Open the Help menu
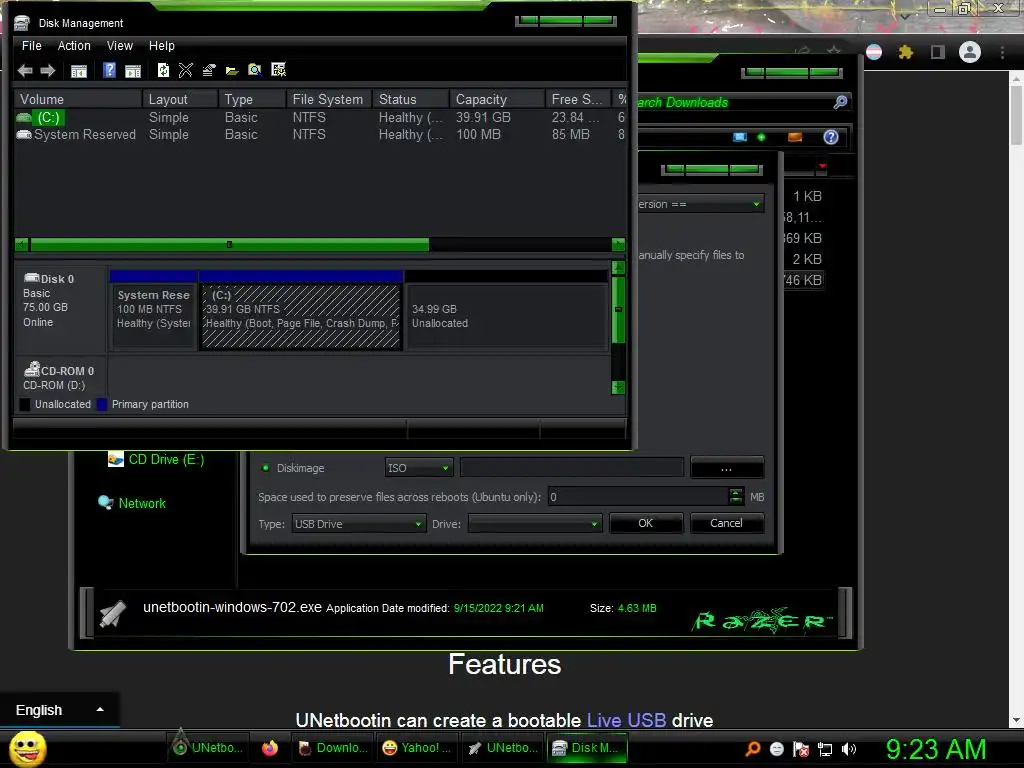 [x=161, y=46]
